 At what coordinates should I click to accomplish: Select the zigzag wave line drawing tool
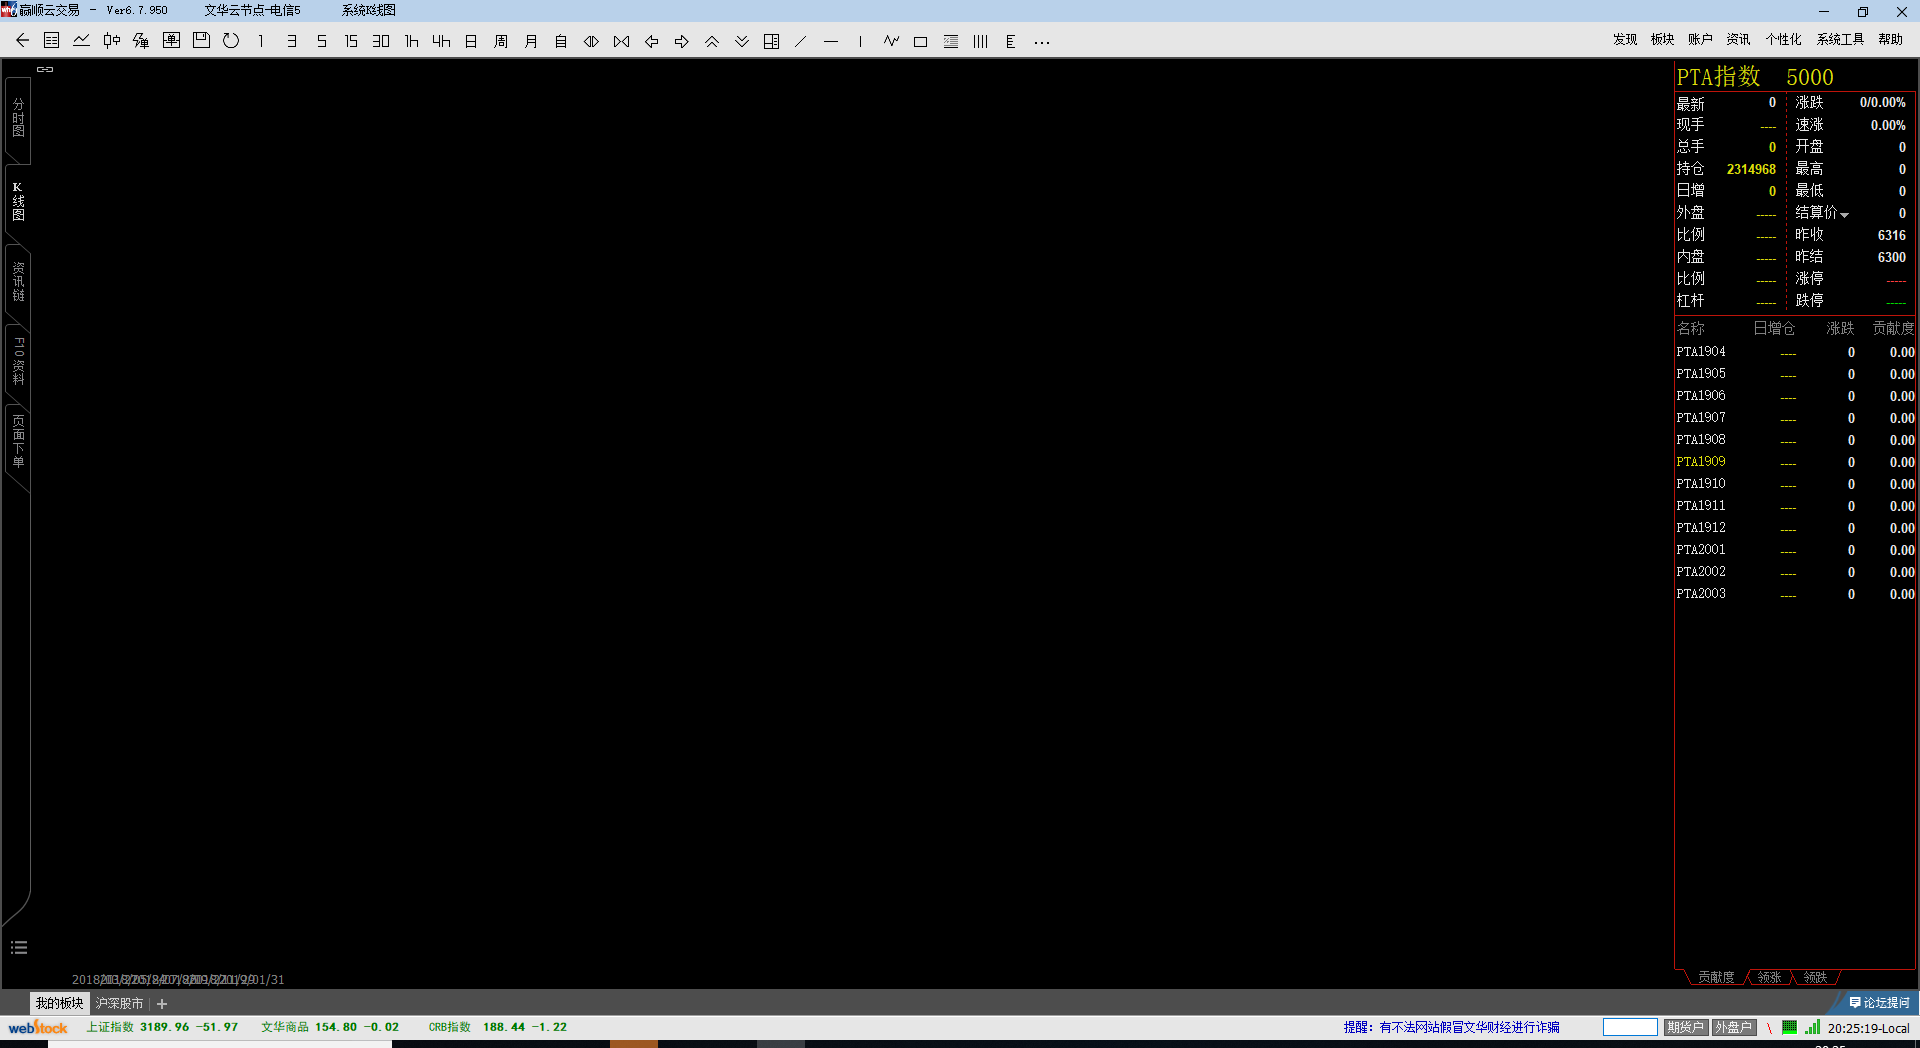tap(891, 41)
